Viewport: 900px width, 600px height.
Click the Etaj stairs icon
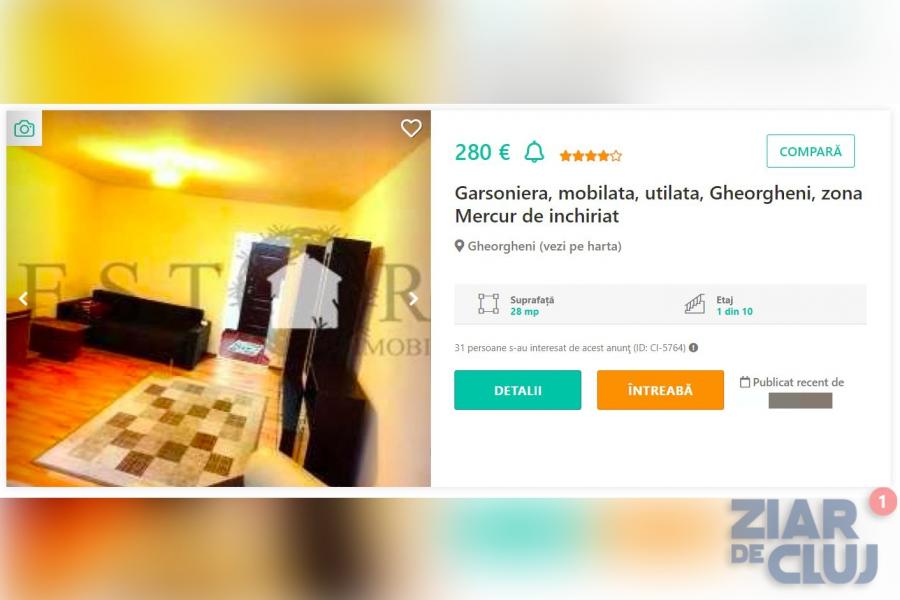click(x=695, y=304)
